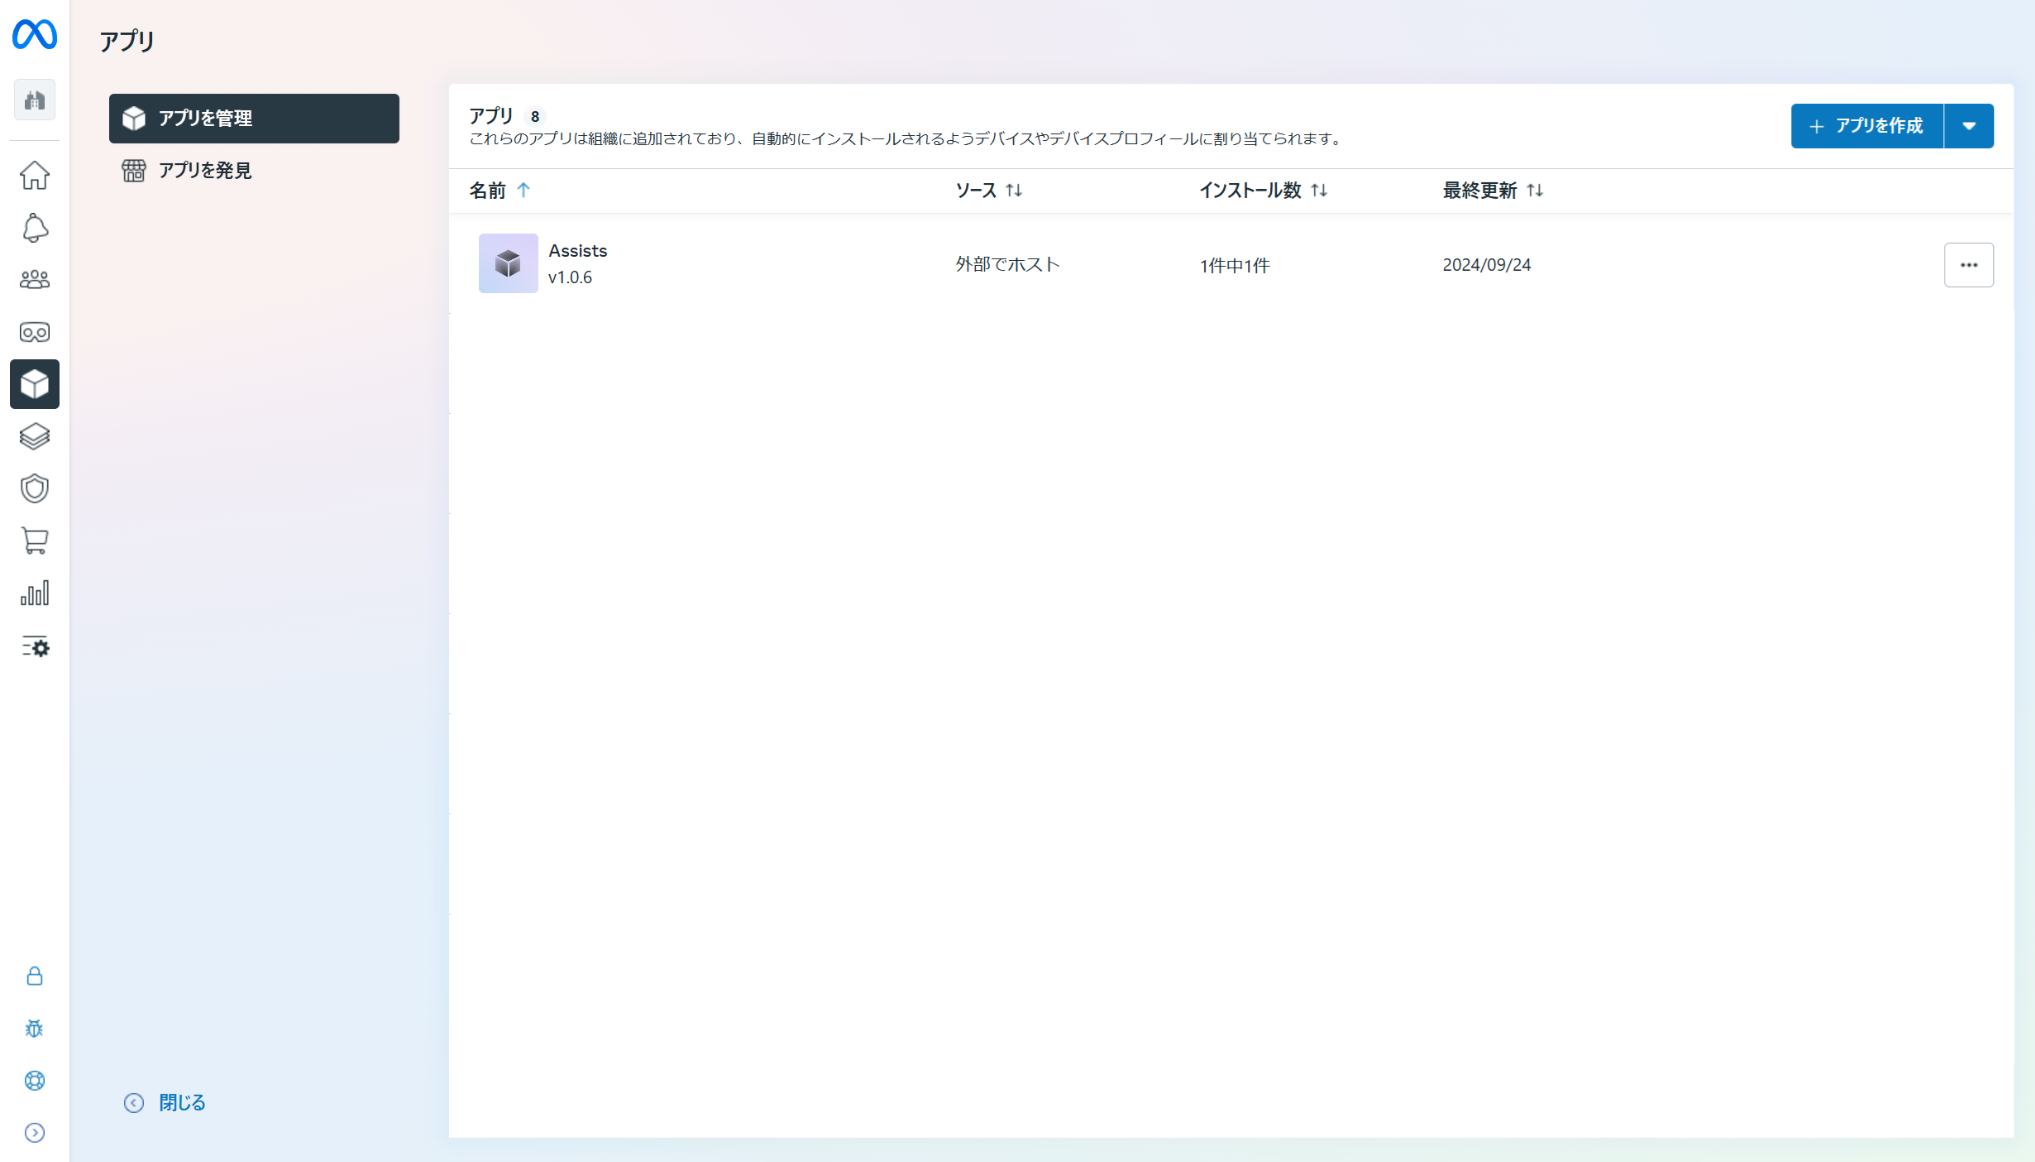
Task: Expand sidebar with bottom chevron icon
Action: click(35, 1133)
